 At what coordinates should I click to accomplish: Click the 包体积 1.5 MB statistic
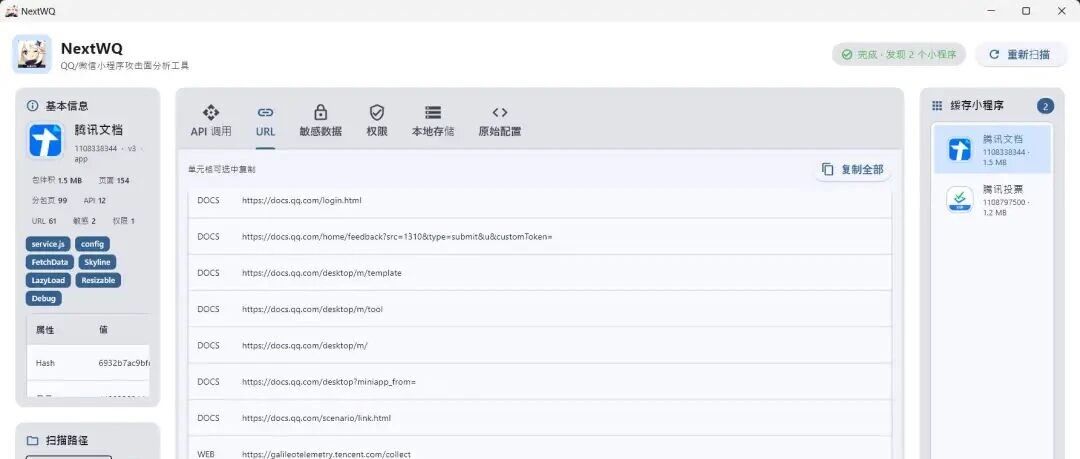pyautogui.click(x=56, y=181)
